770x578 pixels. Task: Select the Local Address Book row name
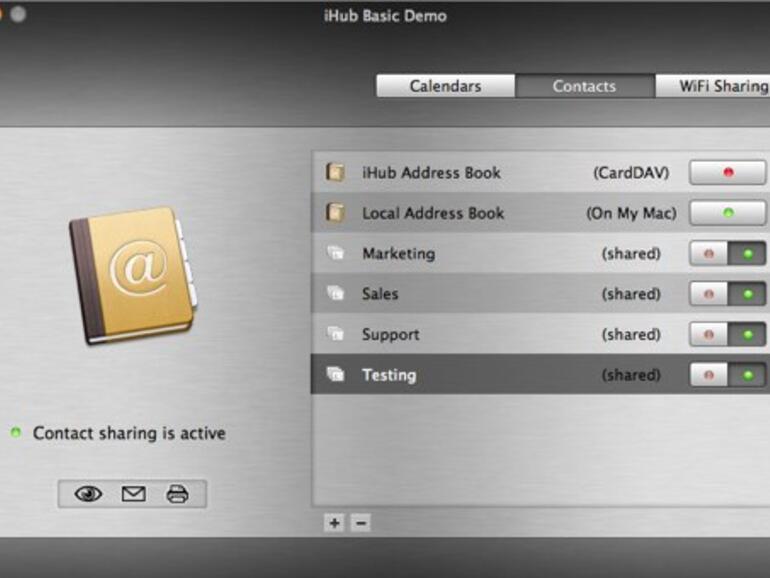click(433, 213)
